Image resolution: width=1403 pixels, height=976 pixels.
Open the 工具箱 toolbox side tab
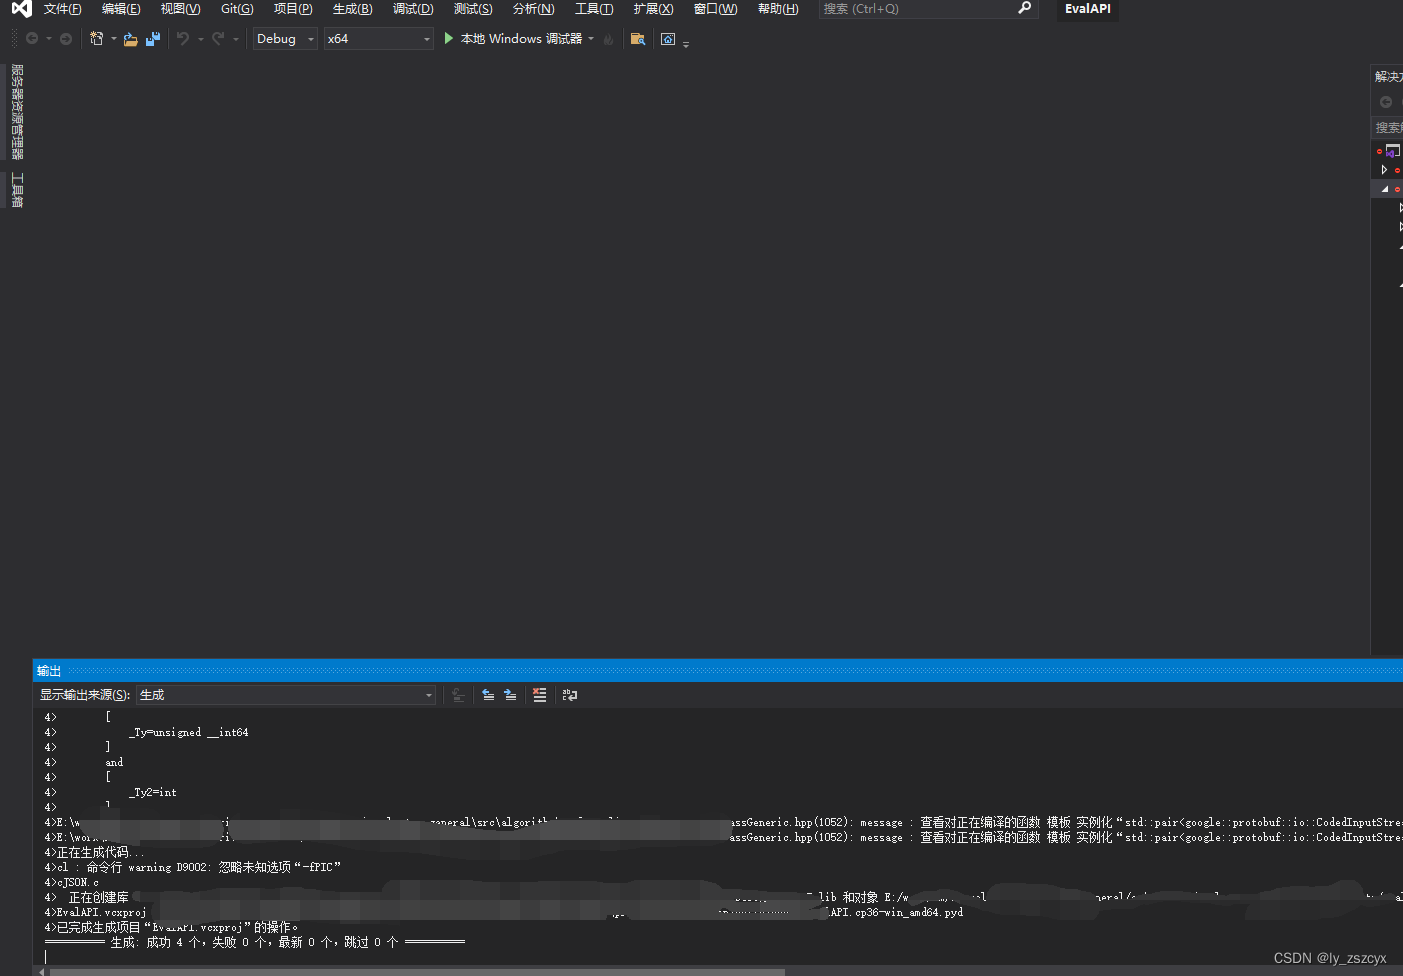pyautogui.click(x=17, y=190)
